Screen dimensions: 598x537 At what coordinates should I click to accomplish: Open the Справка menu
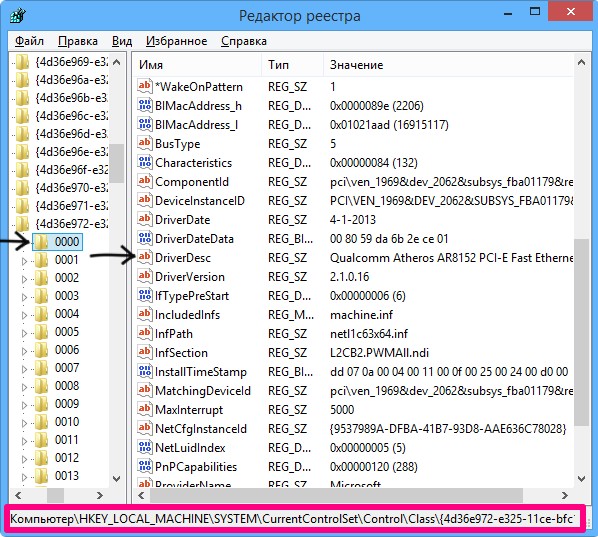click(x=244, y=41)
